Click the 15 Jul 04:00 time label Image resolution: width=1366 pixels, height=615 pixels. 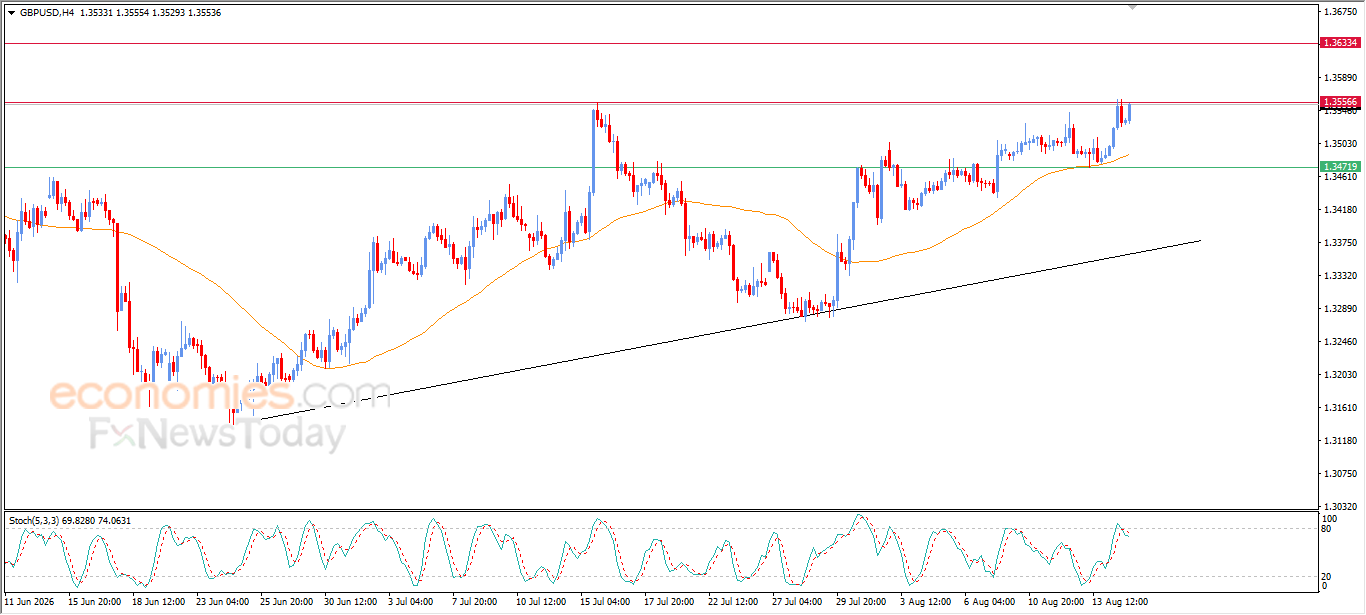tap(603, 603)
